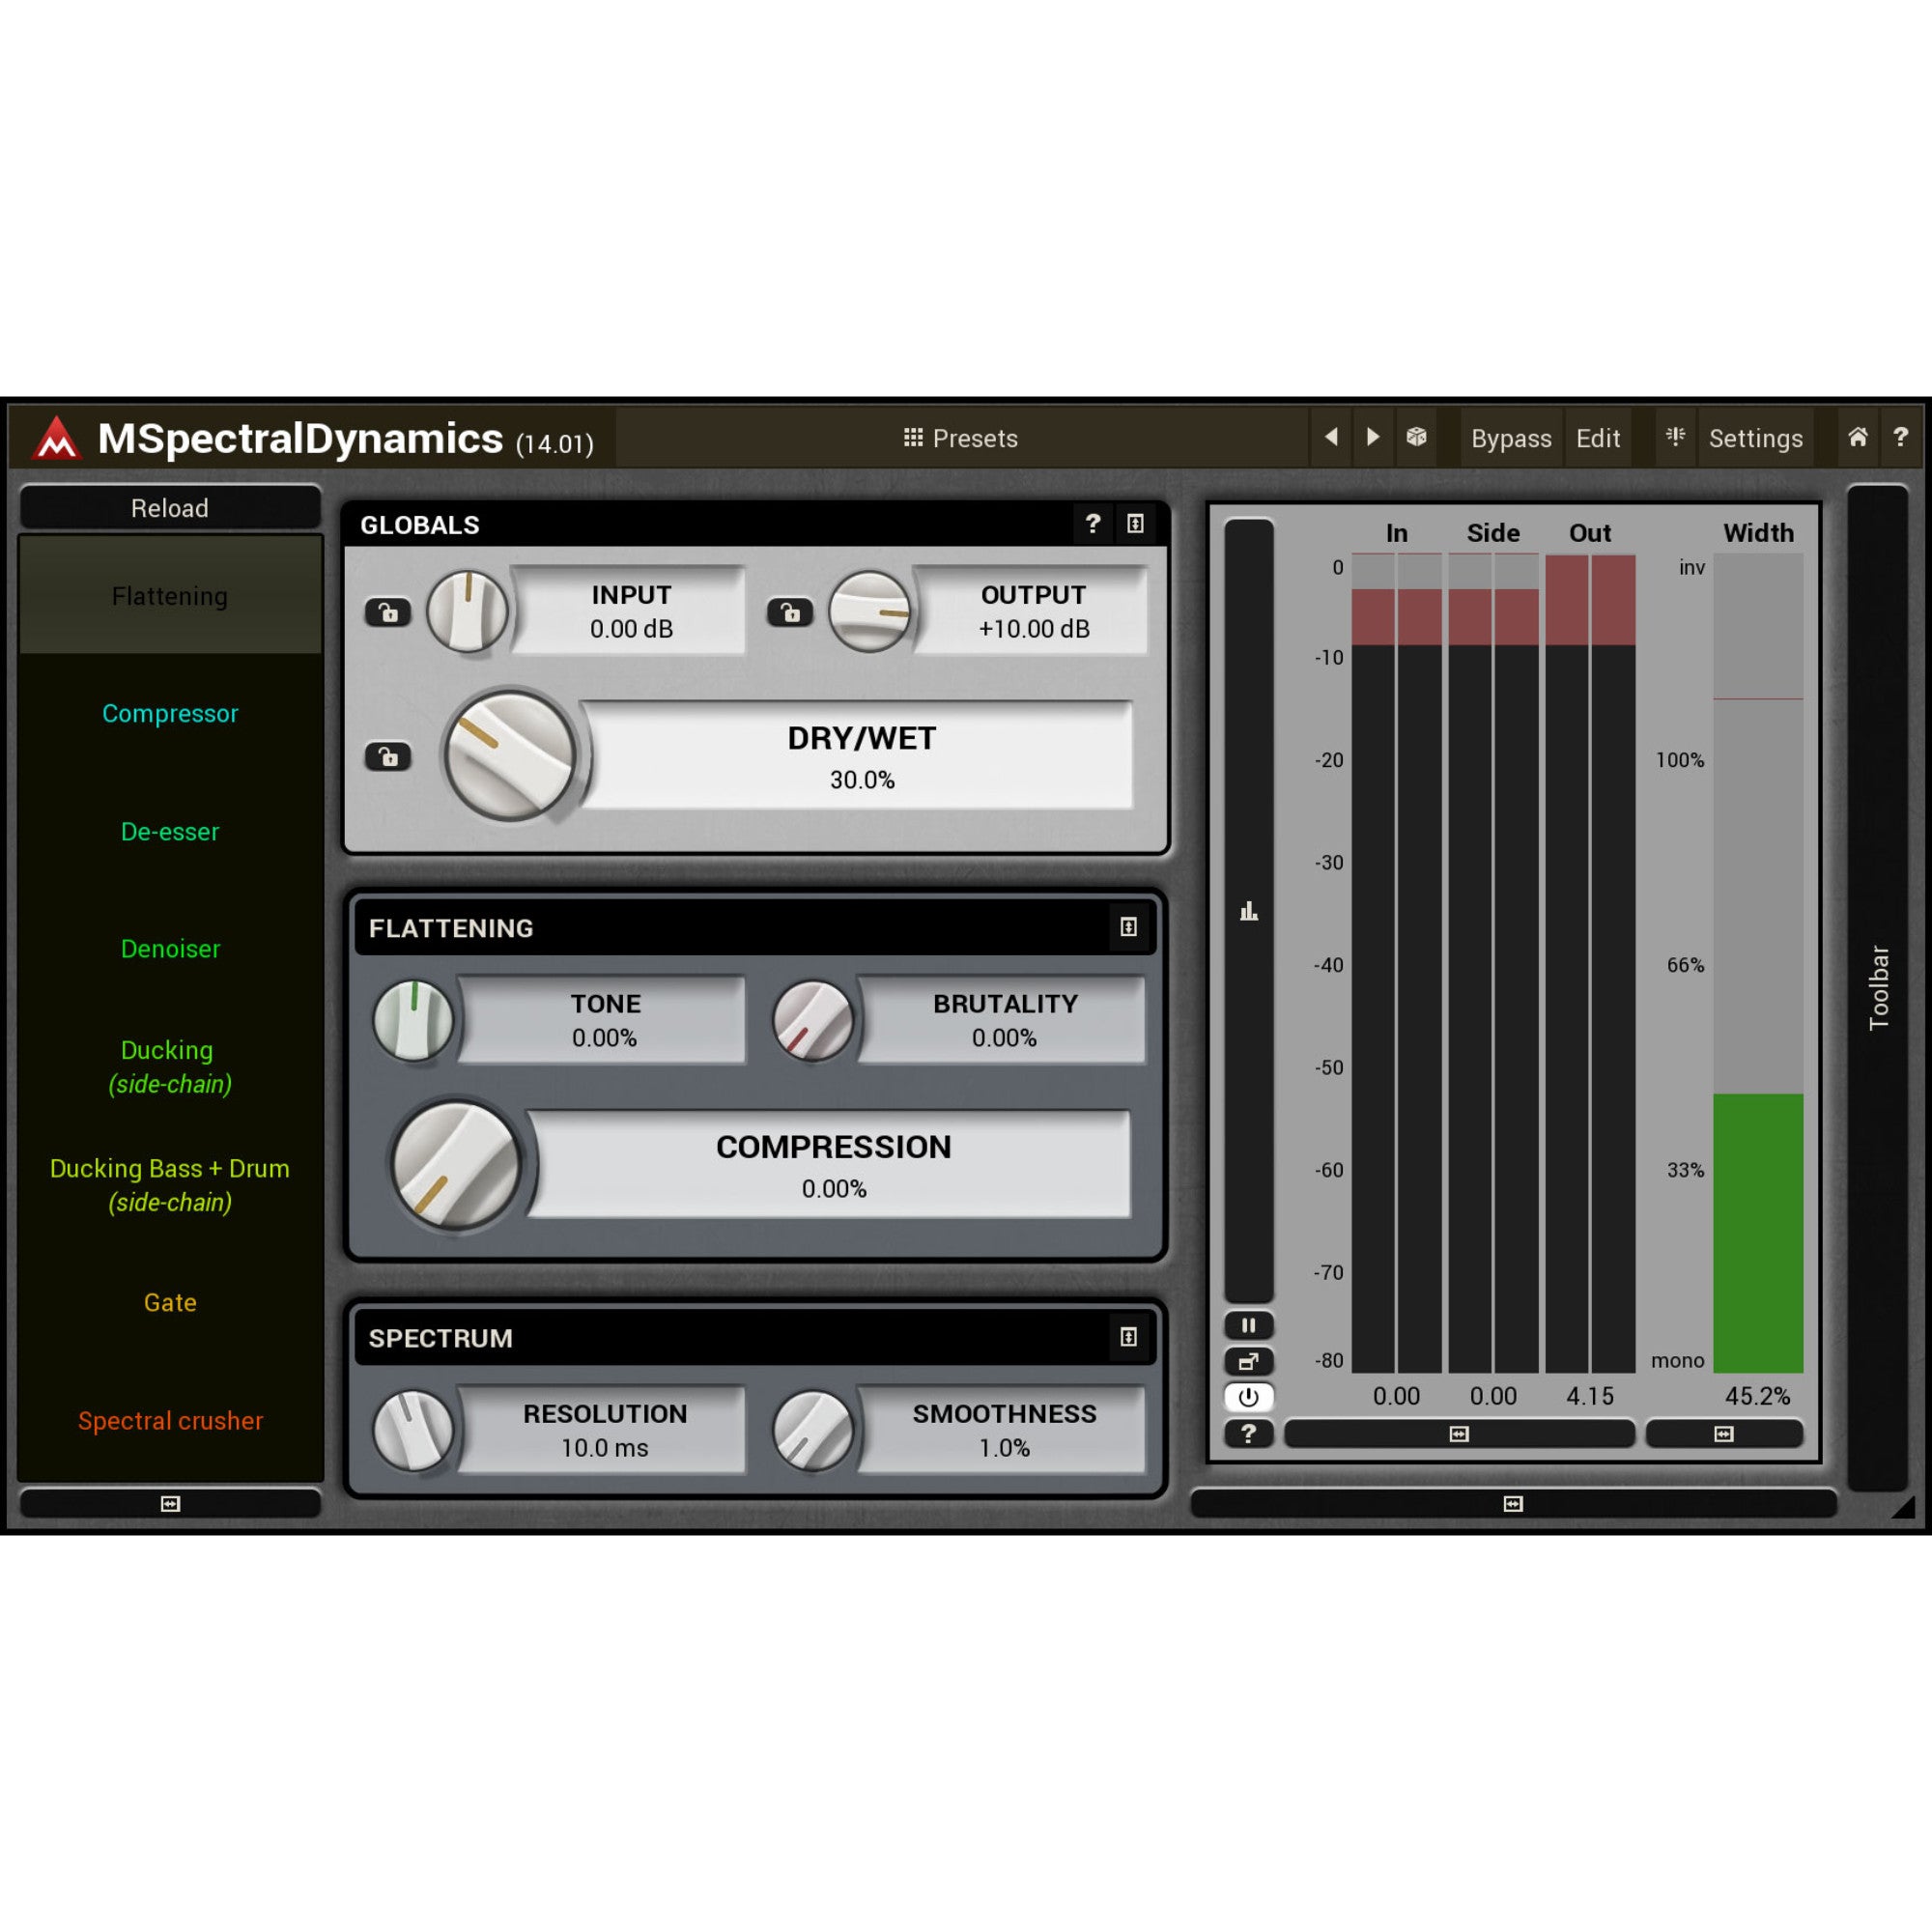Click the histogram icon in meter strip
Image resolution: width=1932 pixels, height=1932 pixels.
point(1249,910)
